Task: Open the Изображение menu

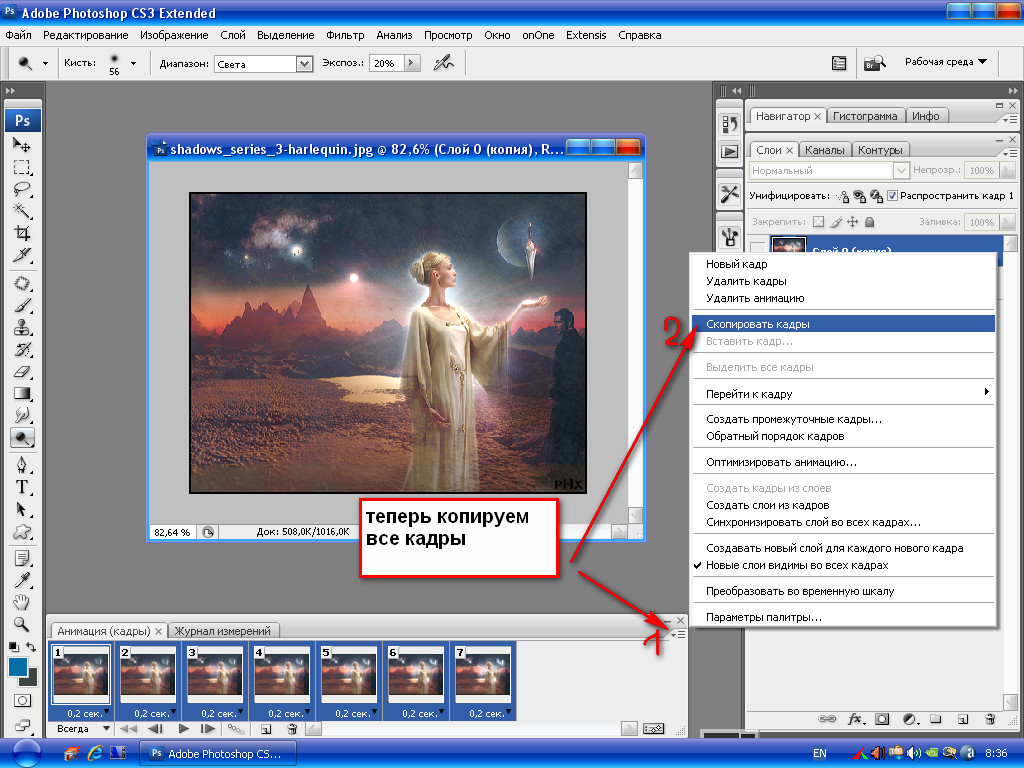Action: pyautogui.click(x=174, y=35)
